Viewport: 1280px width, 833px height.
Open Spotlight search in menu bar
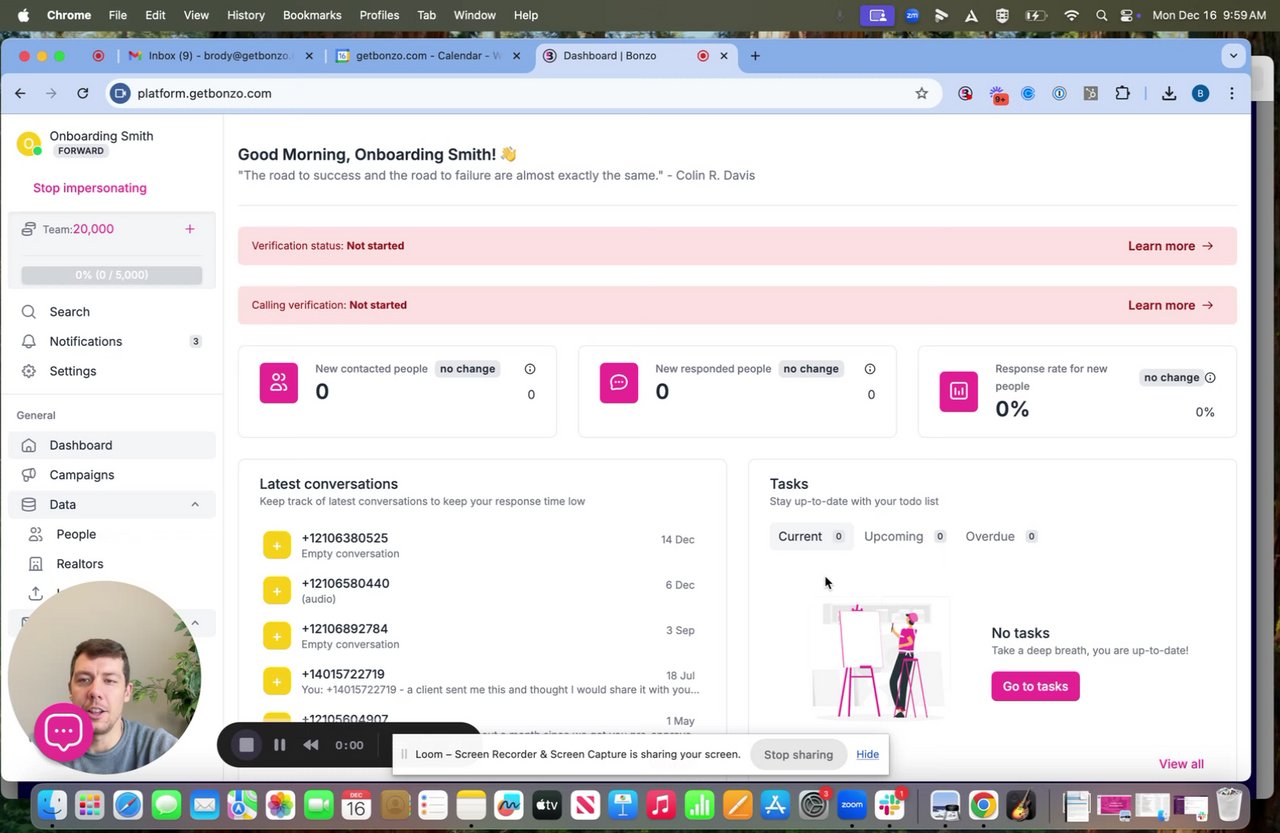(x=1101, y=15)
